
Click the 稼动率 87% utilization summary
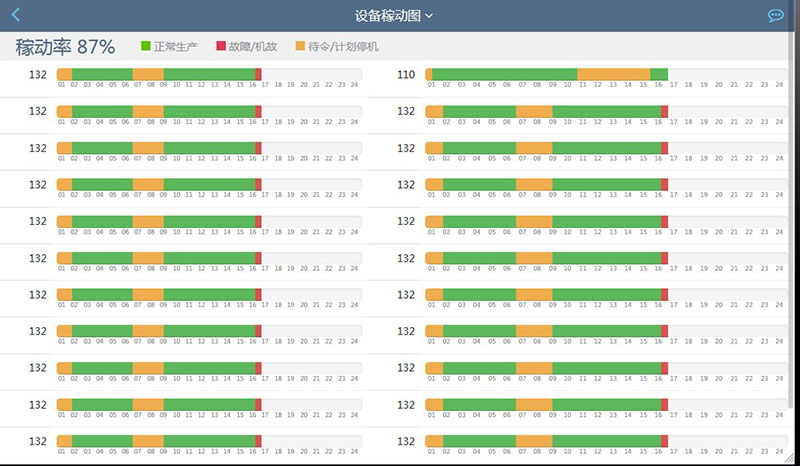(65, 46)
